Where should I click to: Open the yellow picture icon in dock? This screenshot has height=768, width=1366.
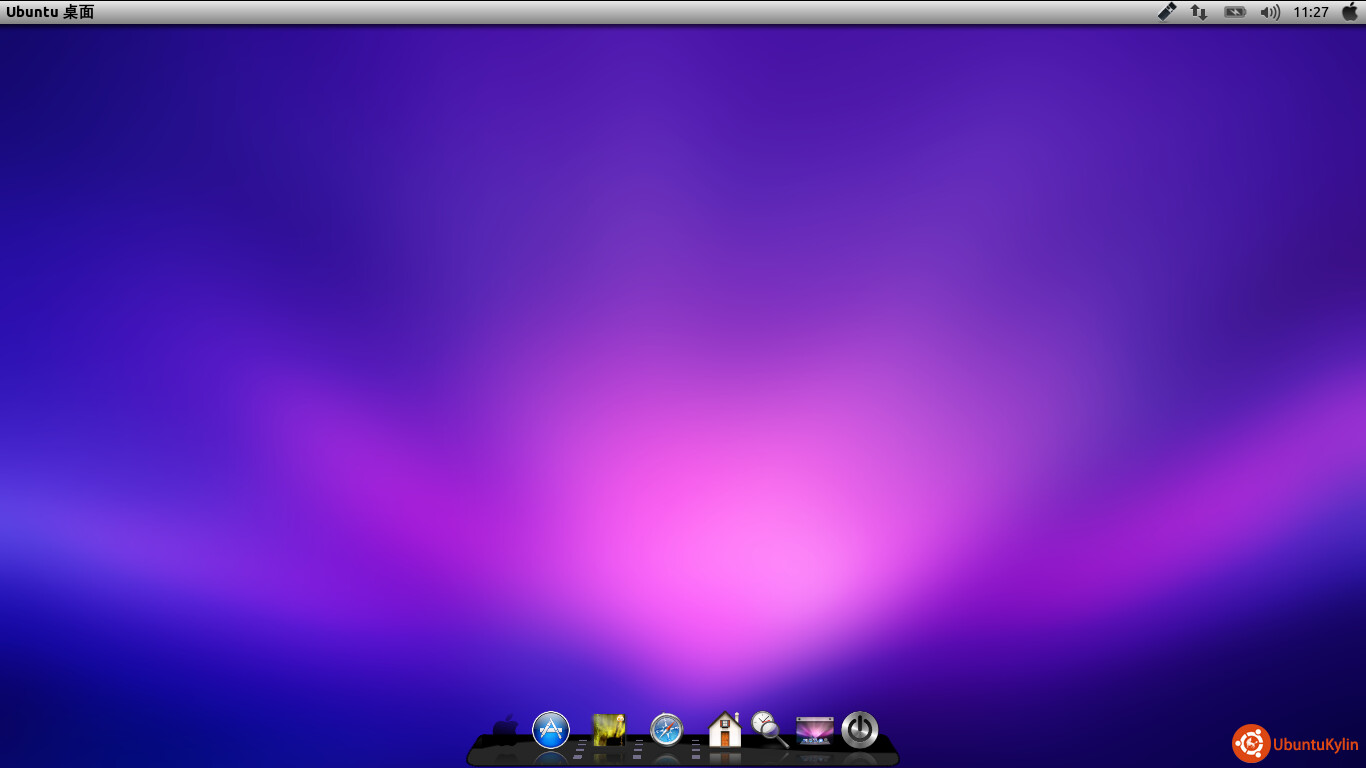[x=608, y=729]
